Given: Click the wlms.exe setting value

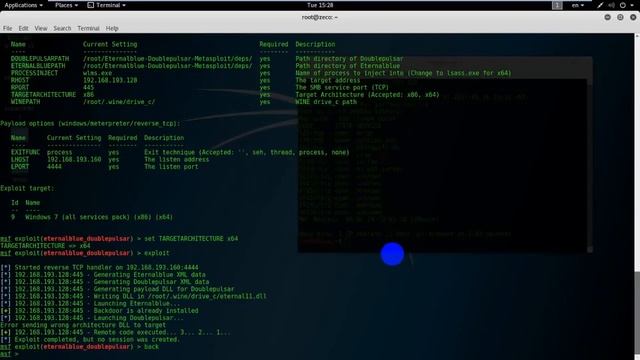Looking at the screenshot, I should [x=97, y=73].
